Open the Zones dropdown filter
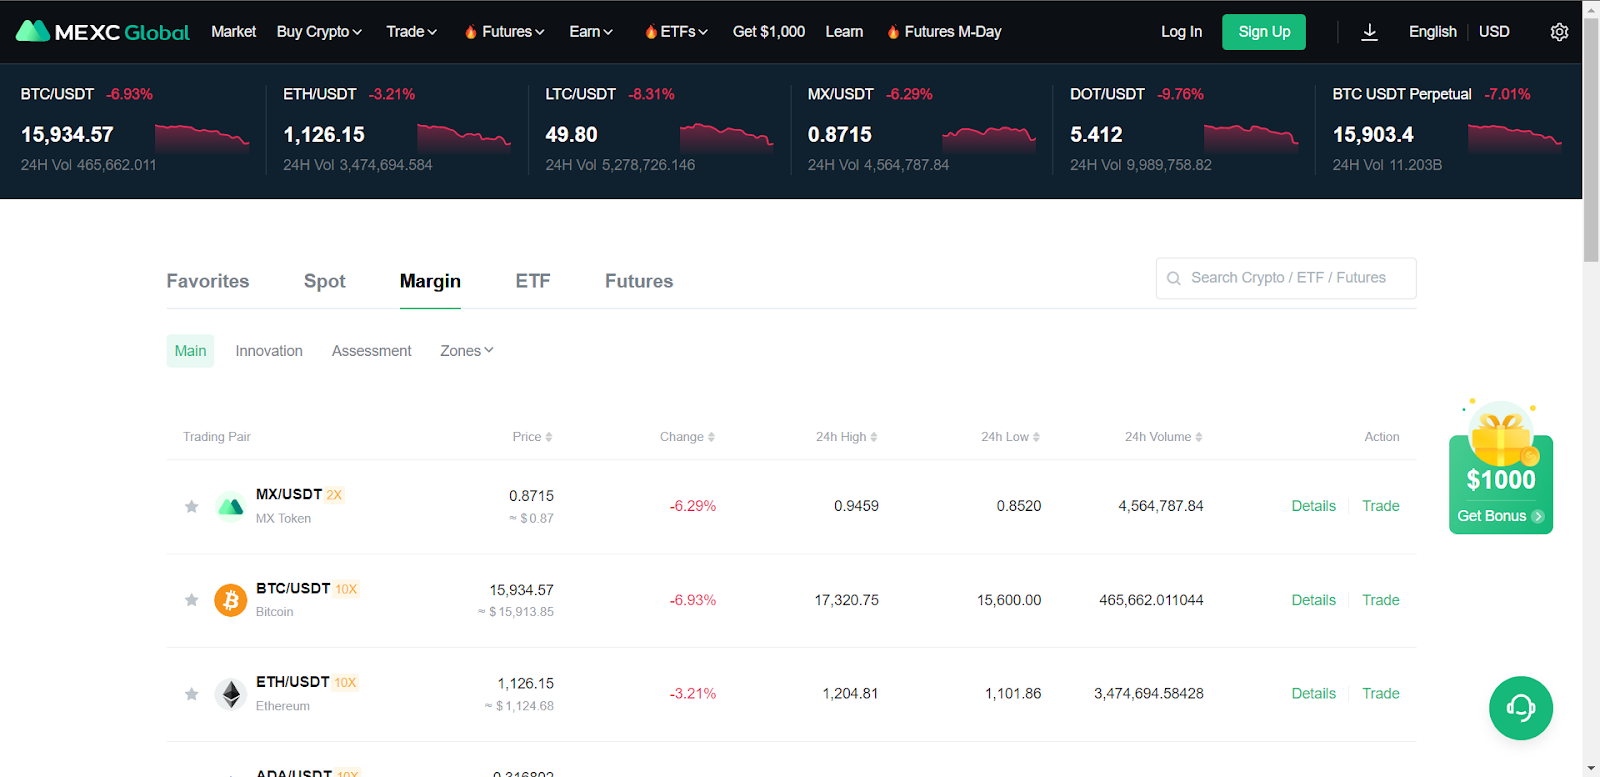The height and width of the screenshot is (777, 1600). pos(467,351)
